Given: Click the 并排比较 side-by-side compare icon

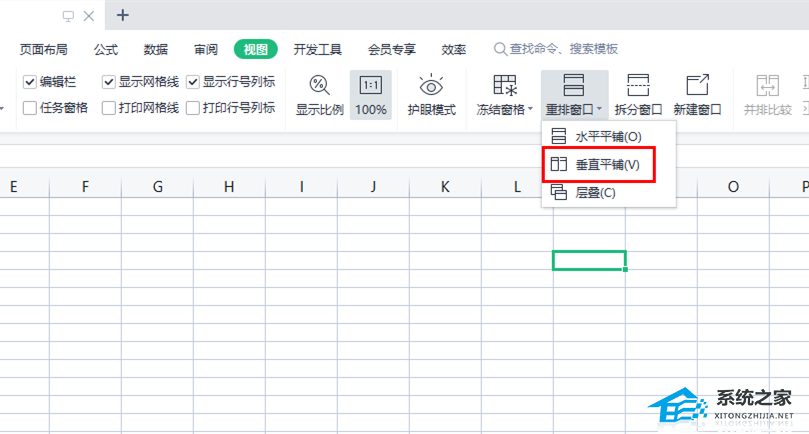Looking at the screenshot, I should (767, 86).
